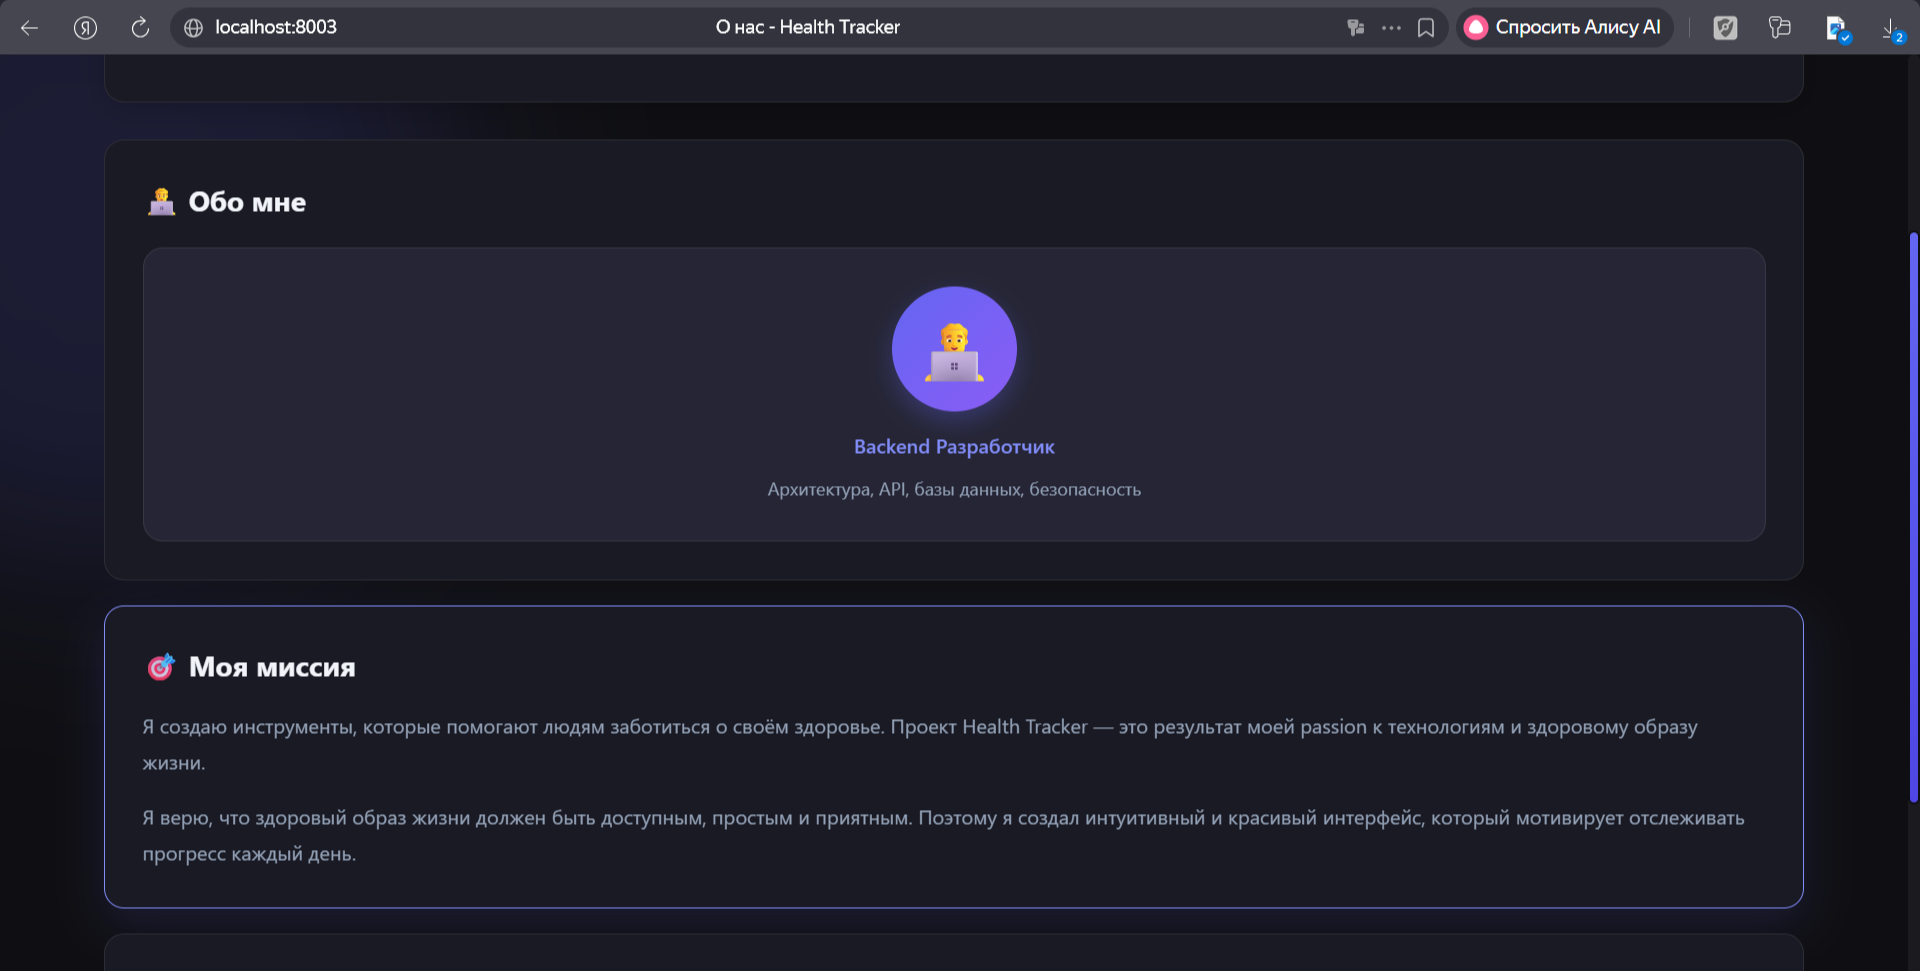This screenshot has width=1920, height=971.
Task: Click the key icon inside the address bar
Action: click(x=1356, y=28)
